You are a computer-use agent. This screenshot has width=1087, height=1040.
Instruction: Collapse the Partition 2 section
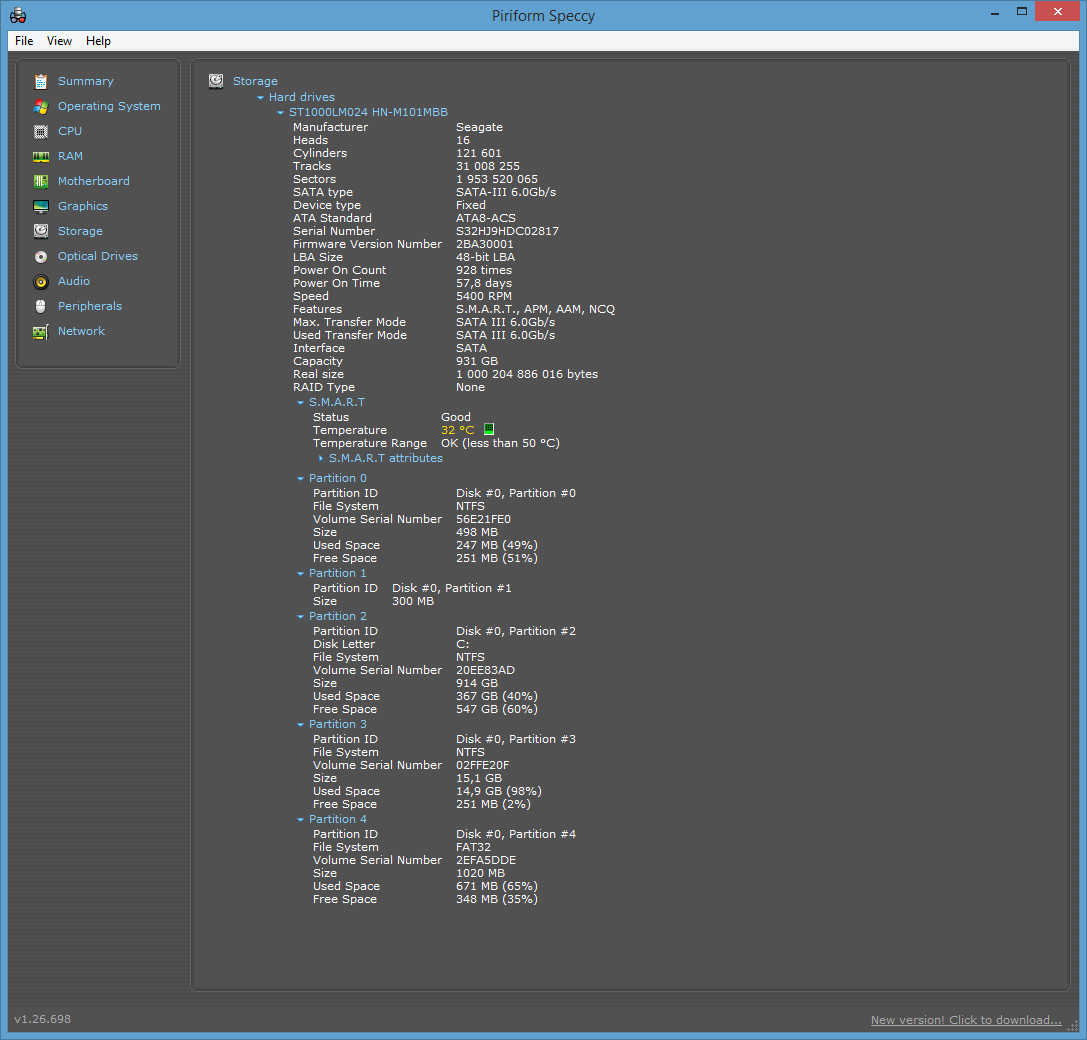300,616
